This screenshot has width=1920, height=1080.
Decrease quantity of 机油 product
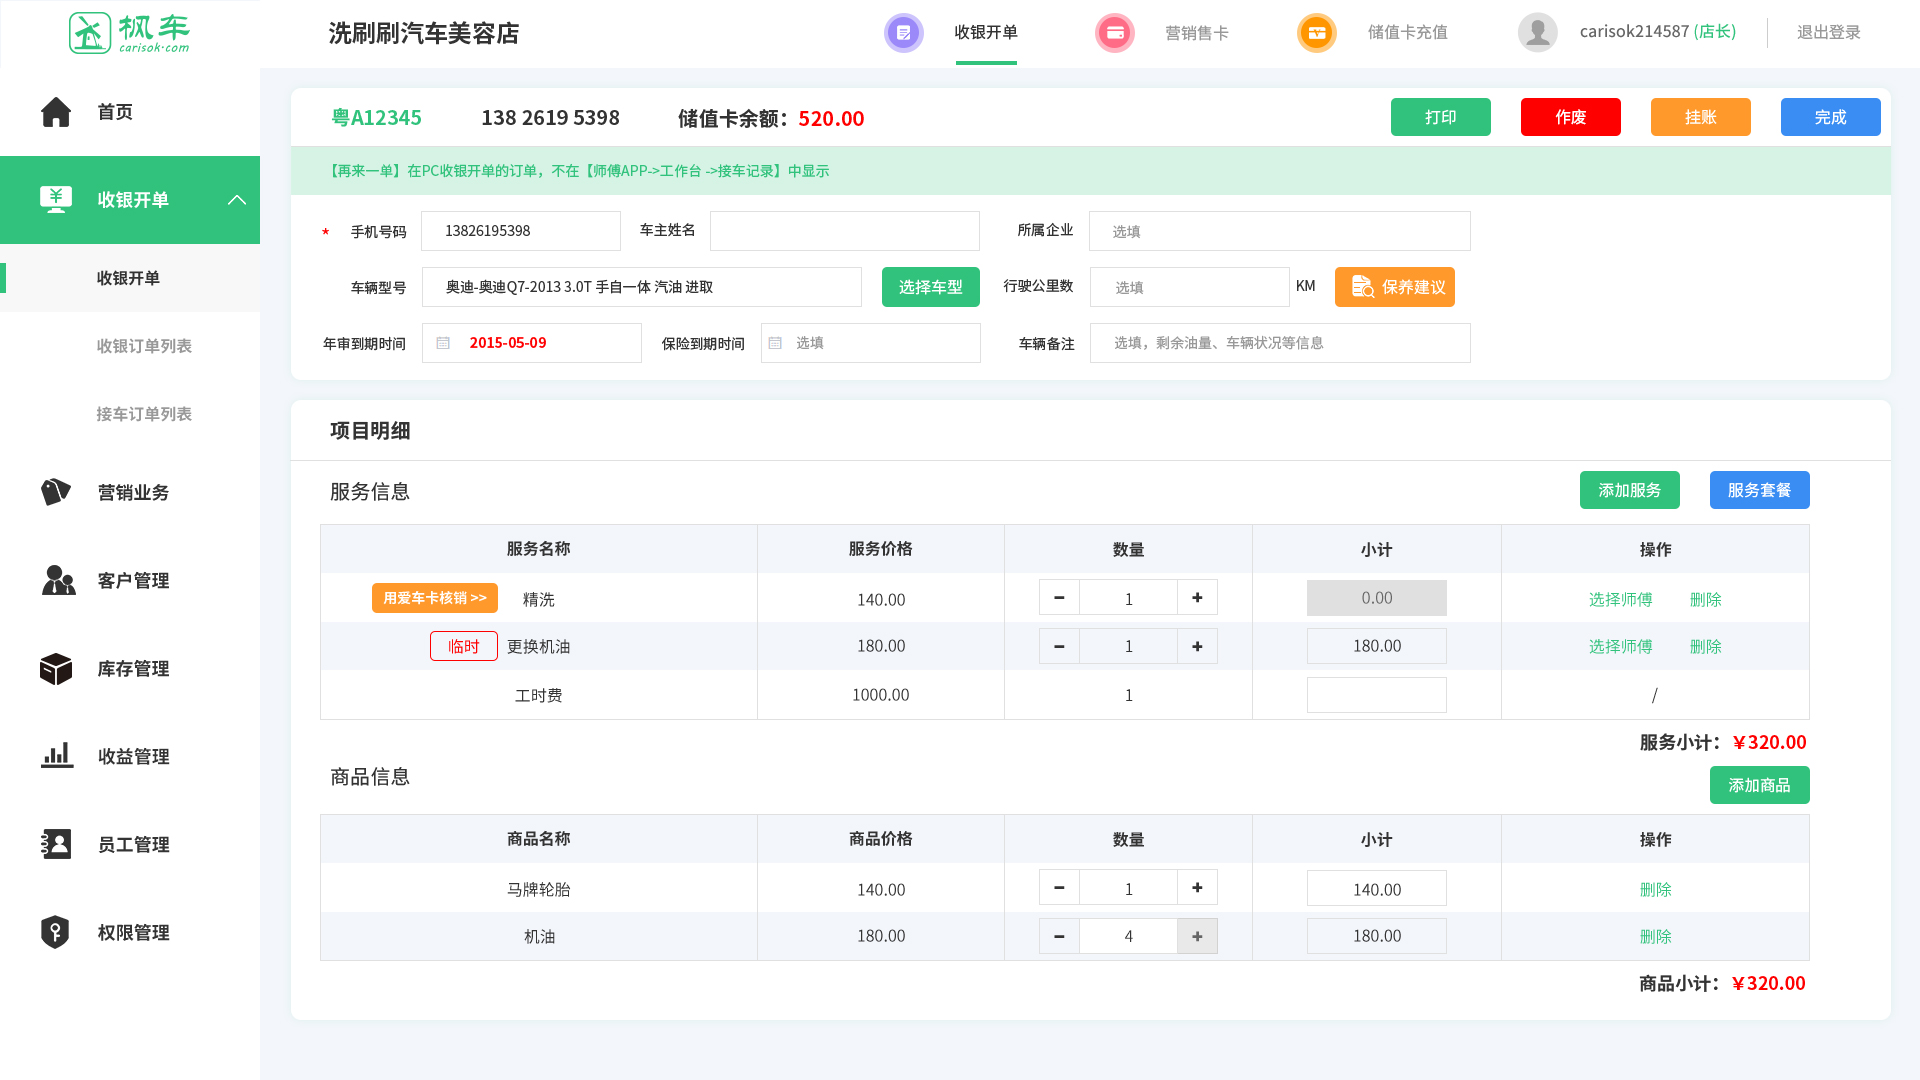point(1059,936)
